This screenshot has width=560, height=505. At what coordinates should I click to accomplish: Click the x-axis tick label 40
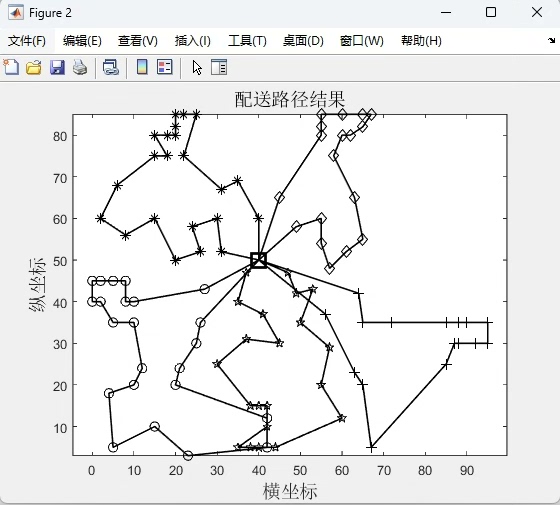pyautogui.click(x=259, y=470)
